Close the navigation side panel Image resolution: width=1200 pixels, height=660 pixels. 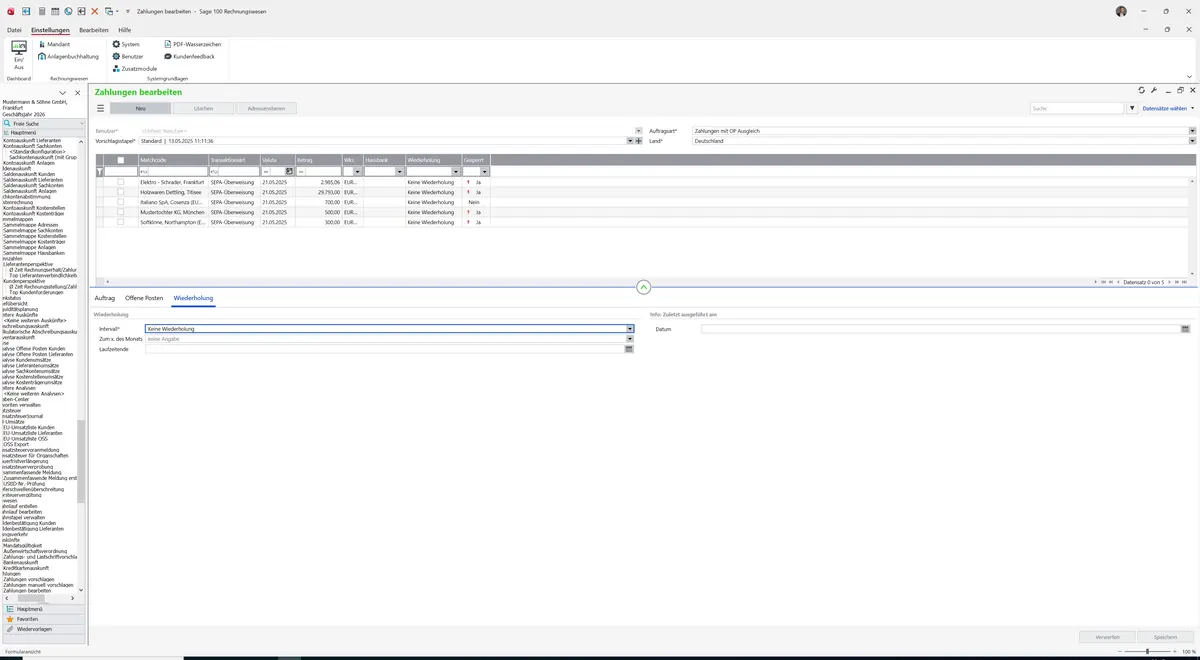coord(78,93)
